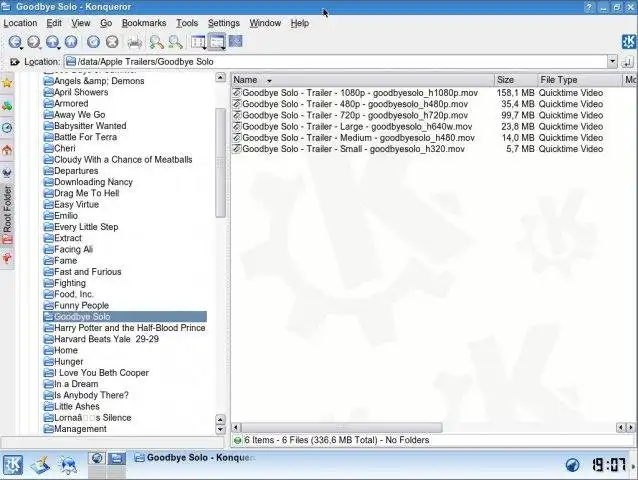Click the Zoom In magnifier icon
Image resolution: width=638 pixels, height=480 pixels.
click(x=156, y=42)
